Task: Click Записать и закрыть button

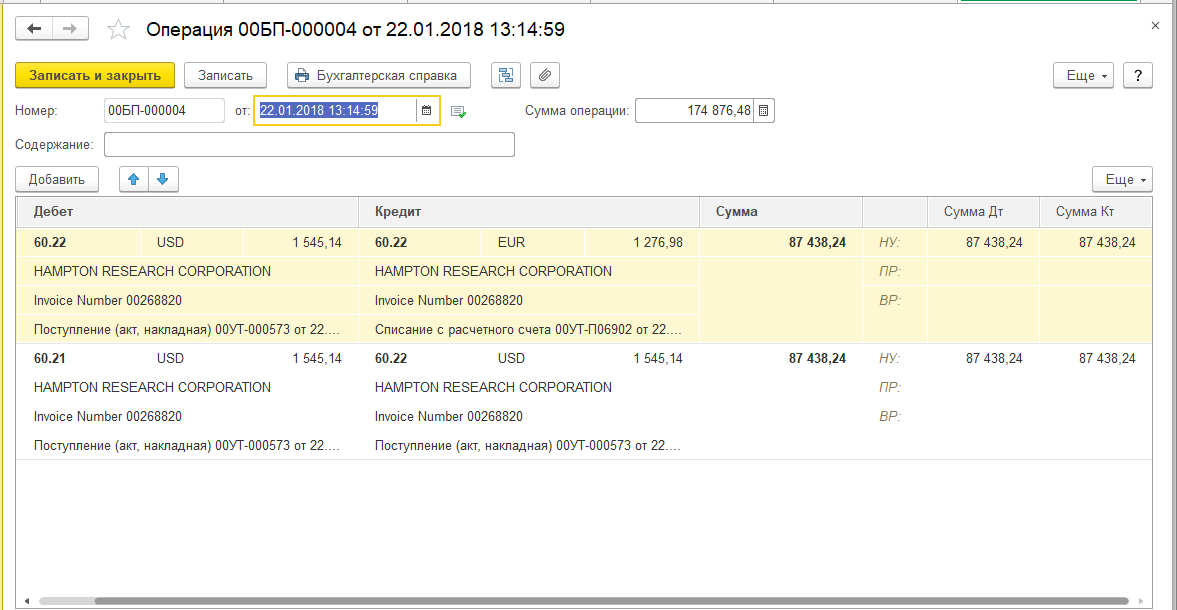Action: [95, 75]
